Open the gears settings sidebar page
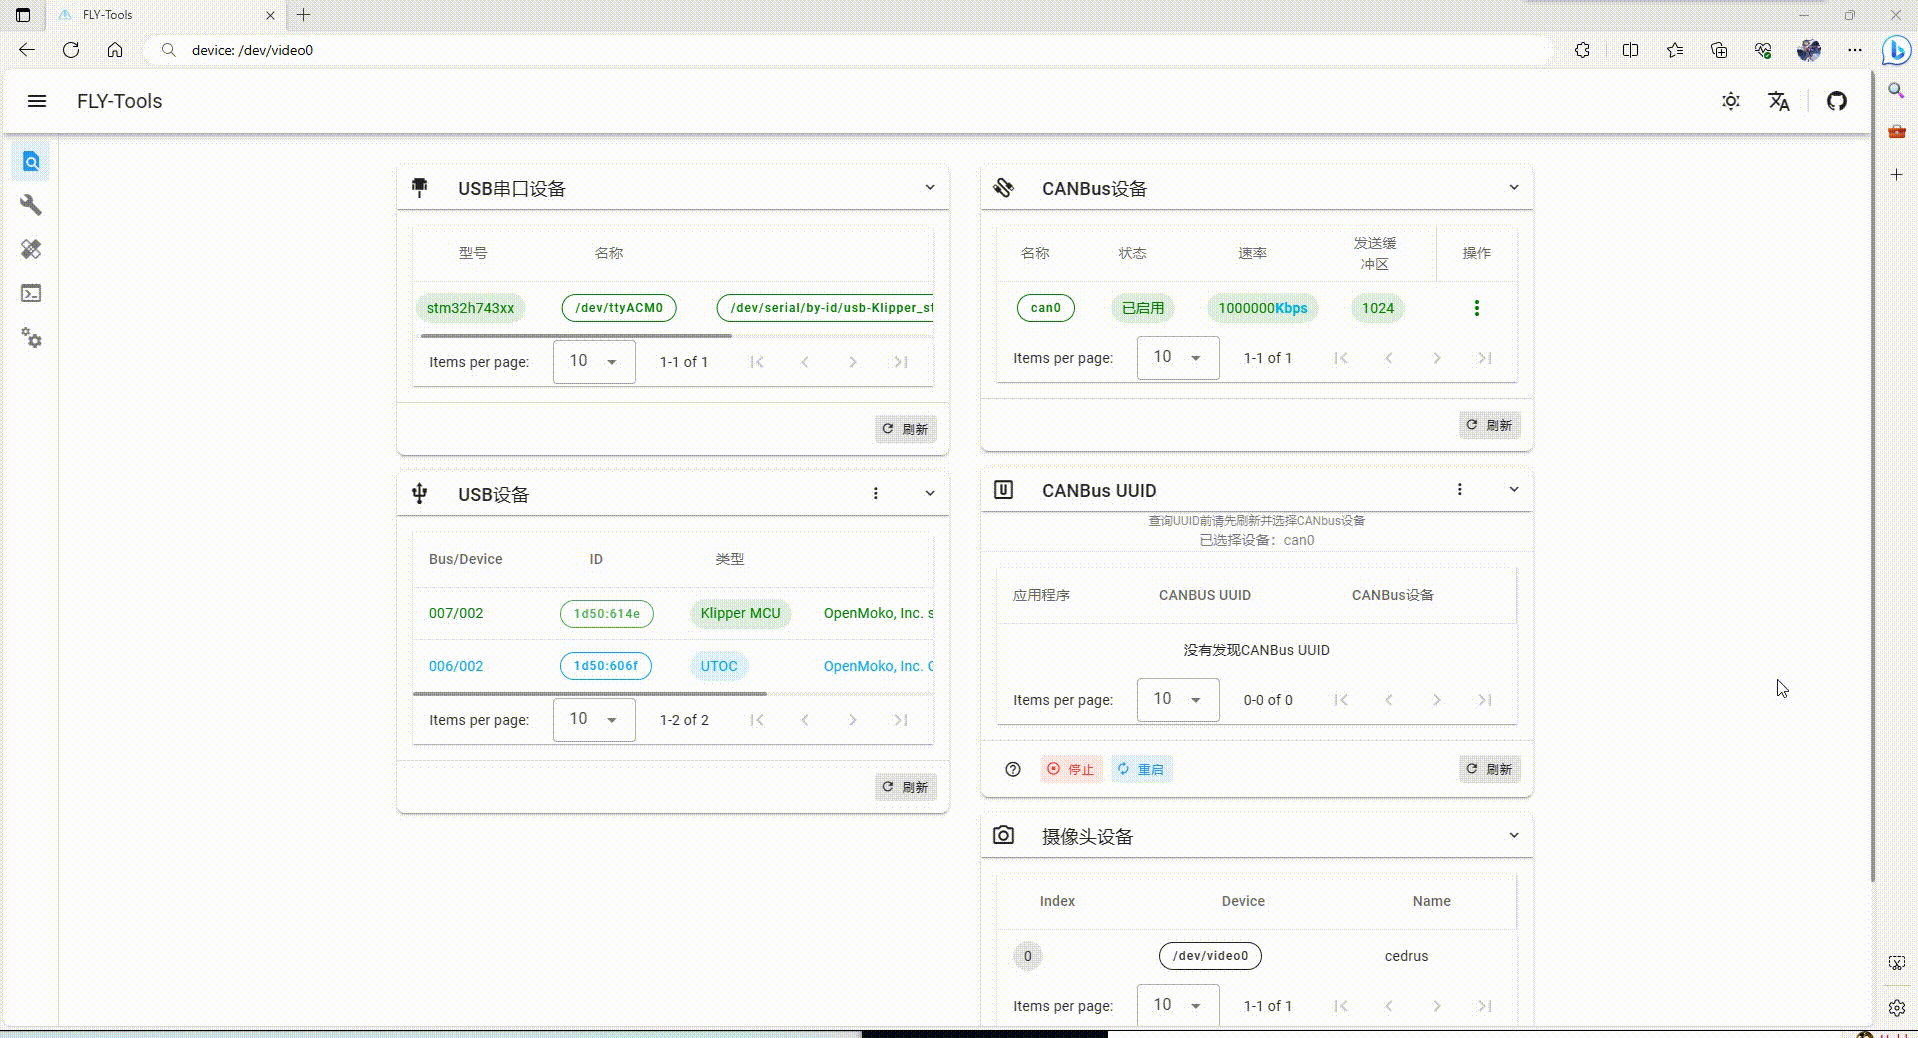Screen dimensions: 1918x1038 31,338
